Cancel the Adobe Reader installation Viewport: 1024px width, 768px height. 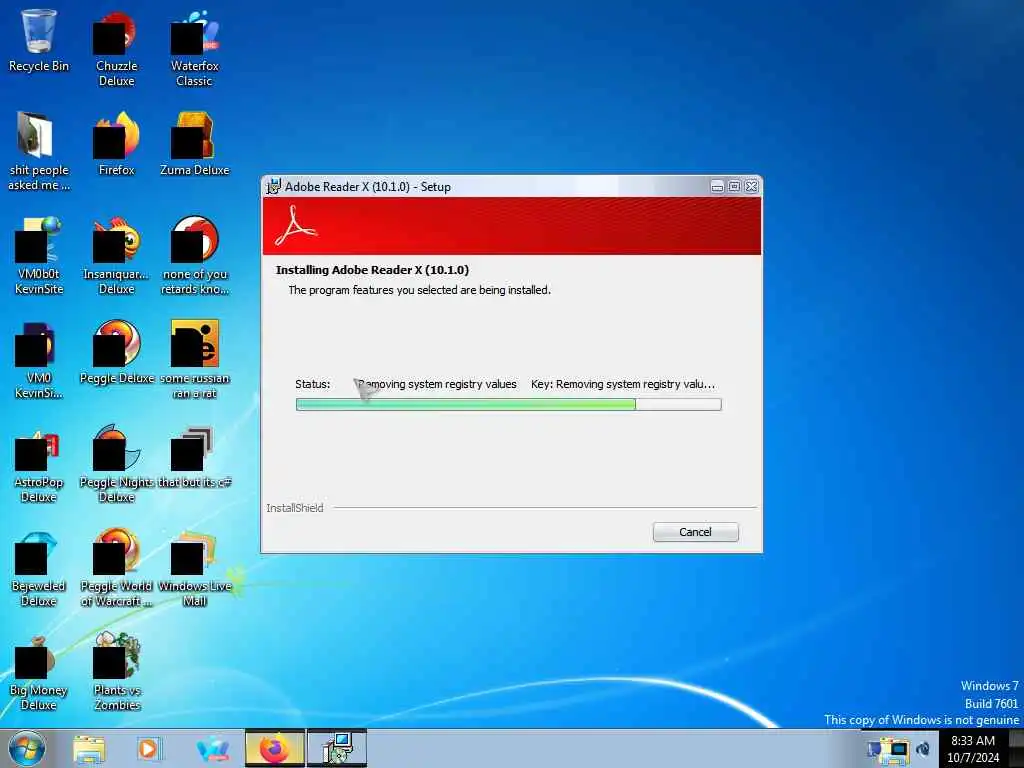(696, 532)
